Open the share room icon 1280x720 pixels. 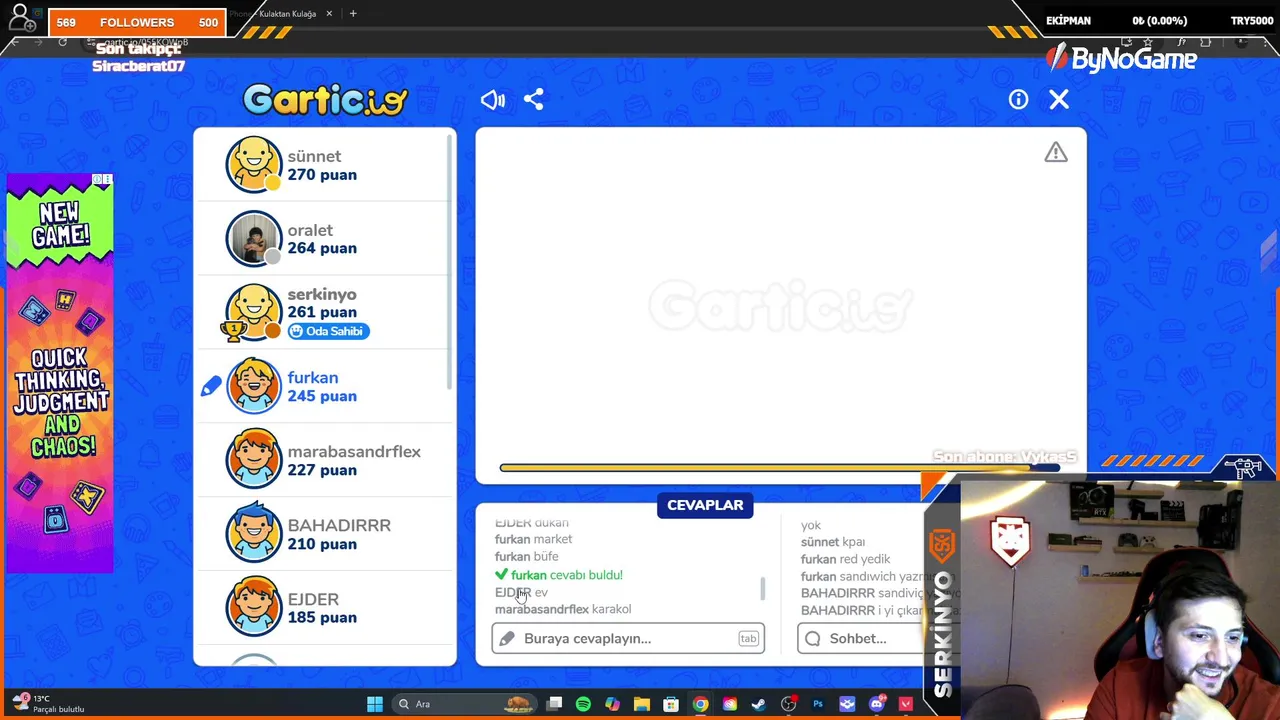click(x=534, y=99)
